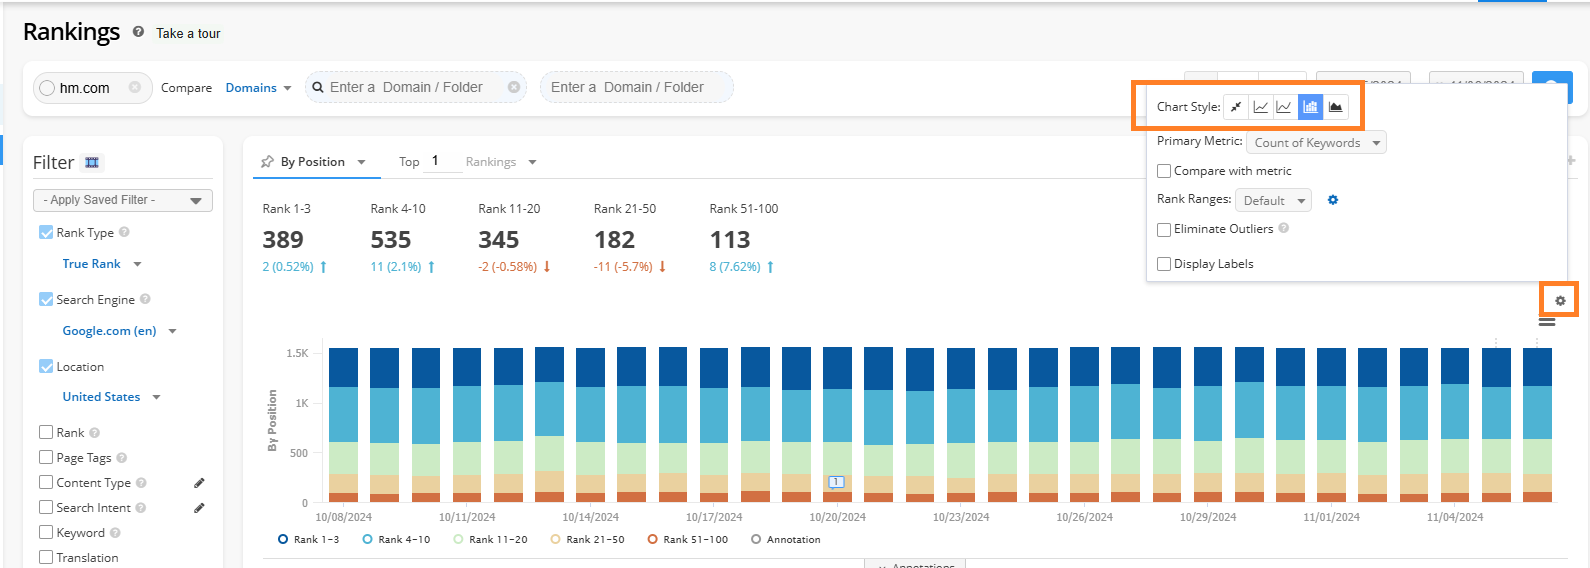Enable Compare with metric checkbox
The width and height of the screenshot is (1590, 568).
1164,171
